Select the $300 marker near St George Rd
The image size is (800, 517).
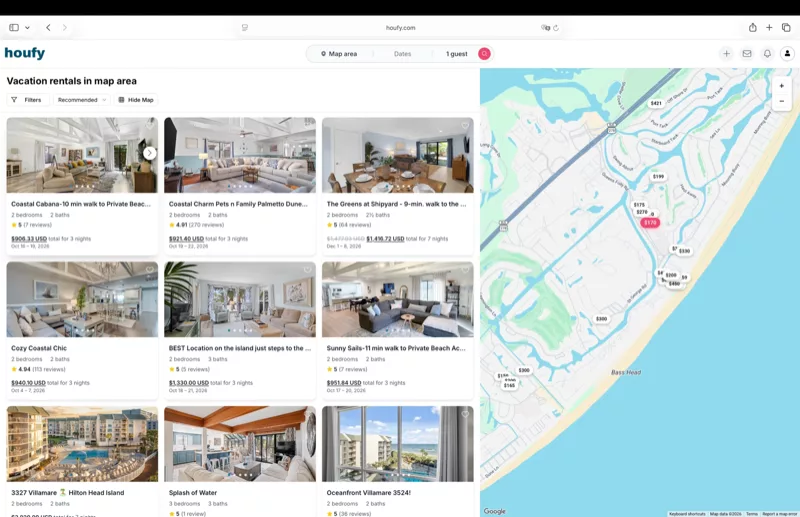tap(602, 319)
